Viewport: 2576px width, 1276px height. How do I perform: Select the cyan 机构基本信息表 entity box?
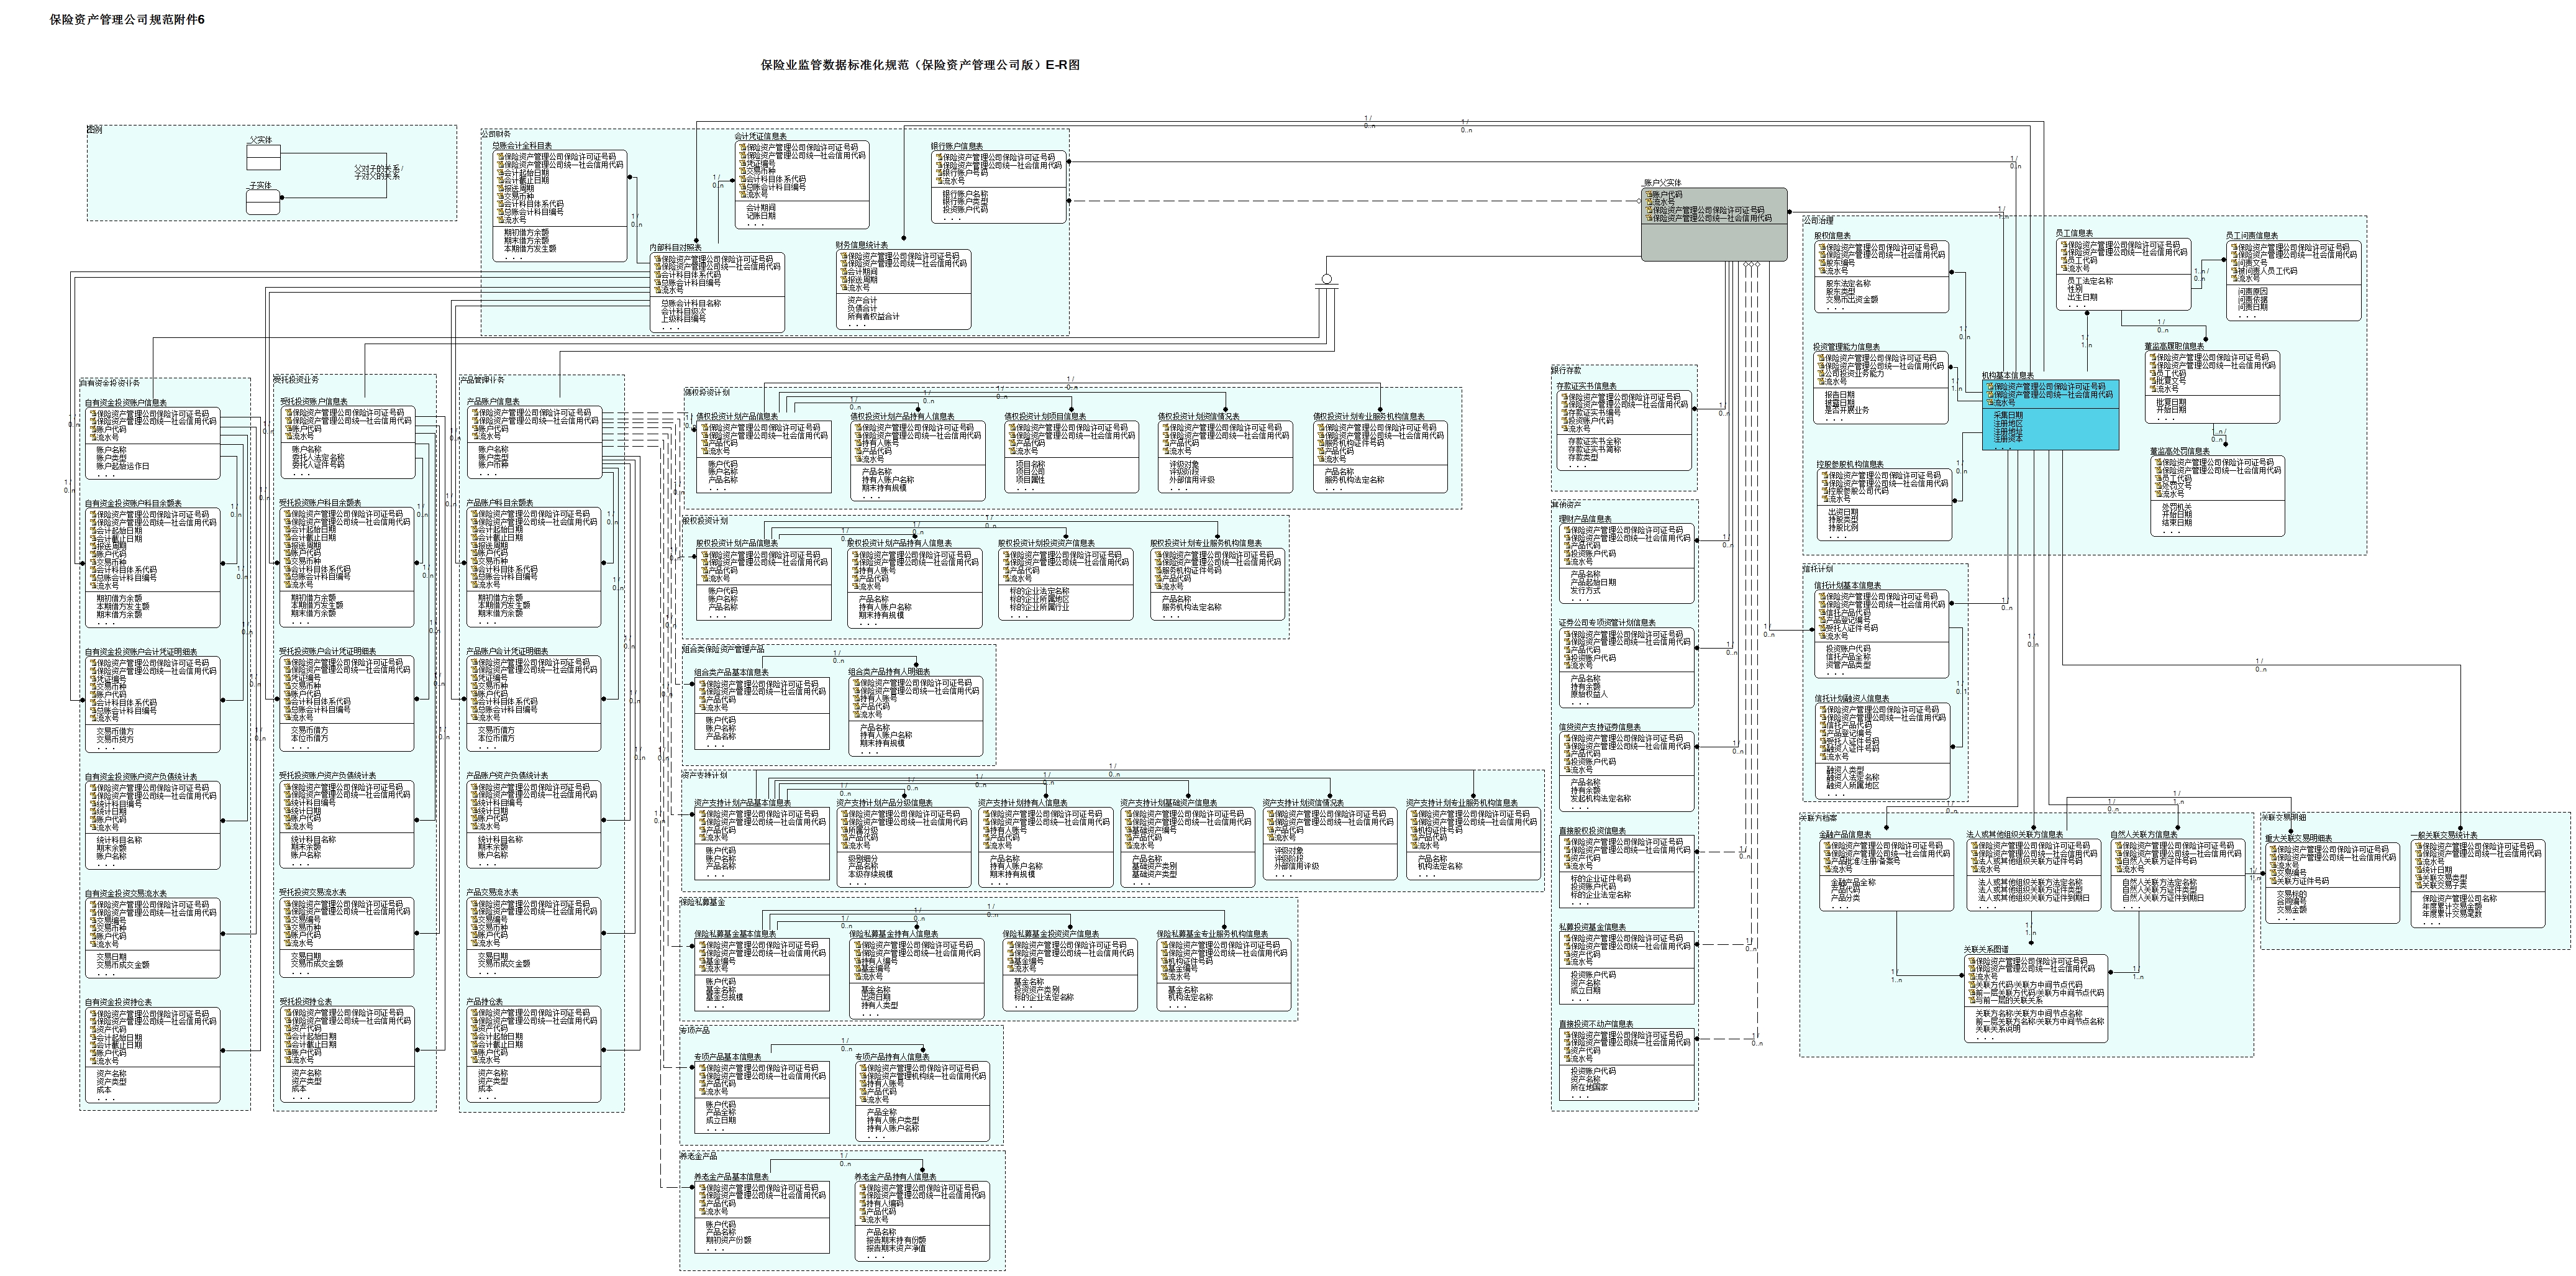point(2050,414)
